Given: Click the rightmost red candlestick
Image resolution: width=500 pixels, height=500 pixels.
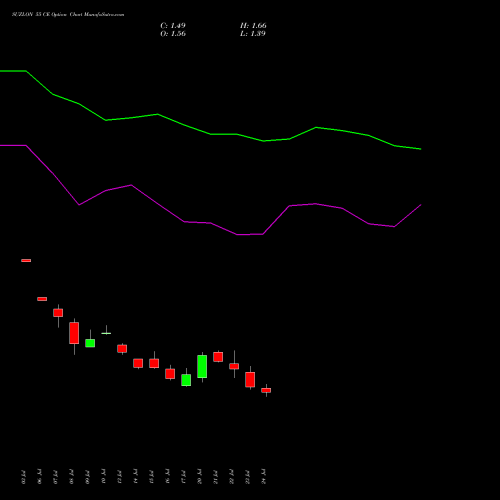Looking at the screenshot, I should point(266,390).
